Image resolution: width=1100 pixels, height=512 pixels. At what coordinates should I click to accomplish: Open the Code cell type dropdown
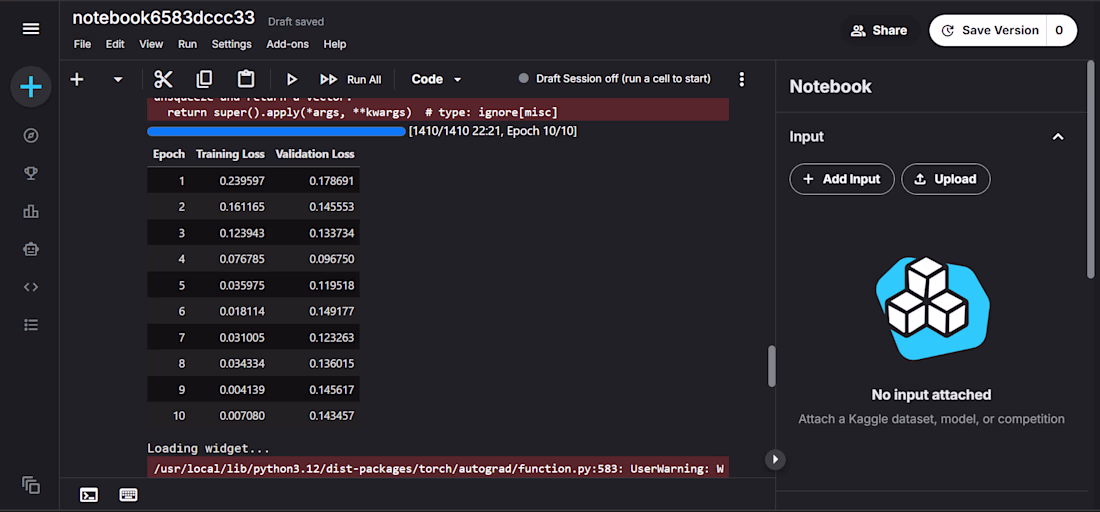436,79
